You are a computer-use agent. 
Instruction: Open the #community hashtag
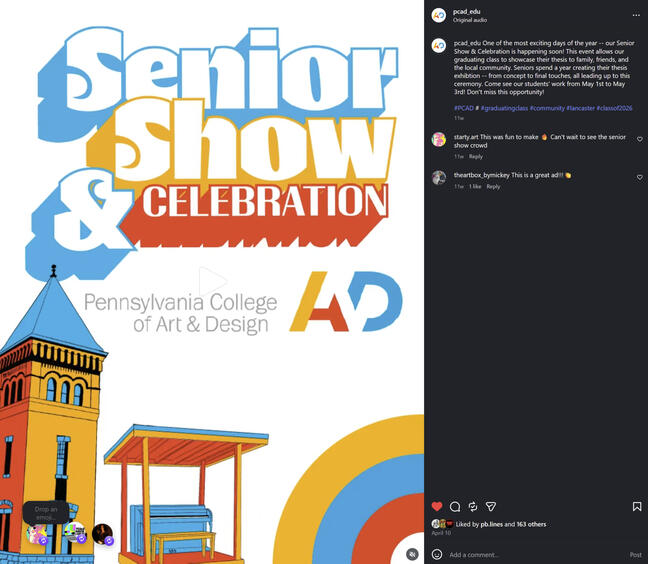547,108
